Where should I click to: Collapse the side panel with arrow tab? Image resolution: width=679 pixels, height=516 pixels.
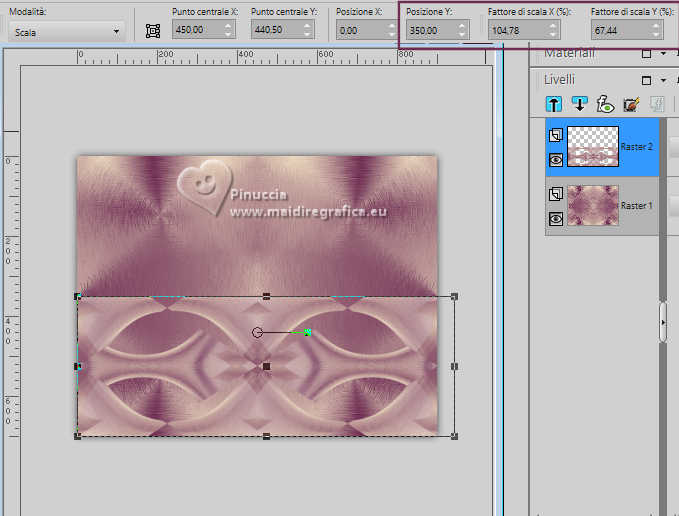coord(663,322)
